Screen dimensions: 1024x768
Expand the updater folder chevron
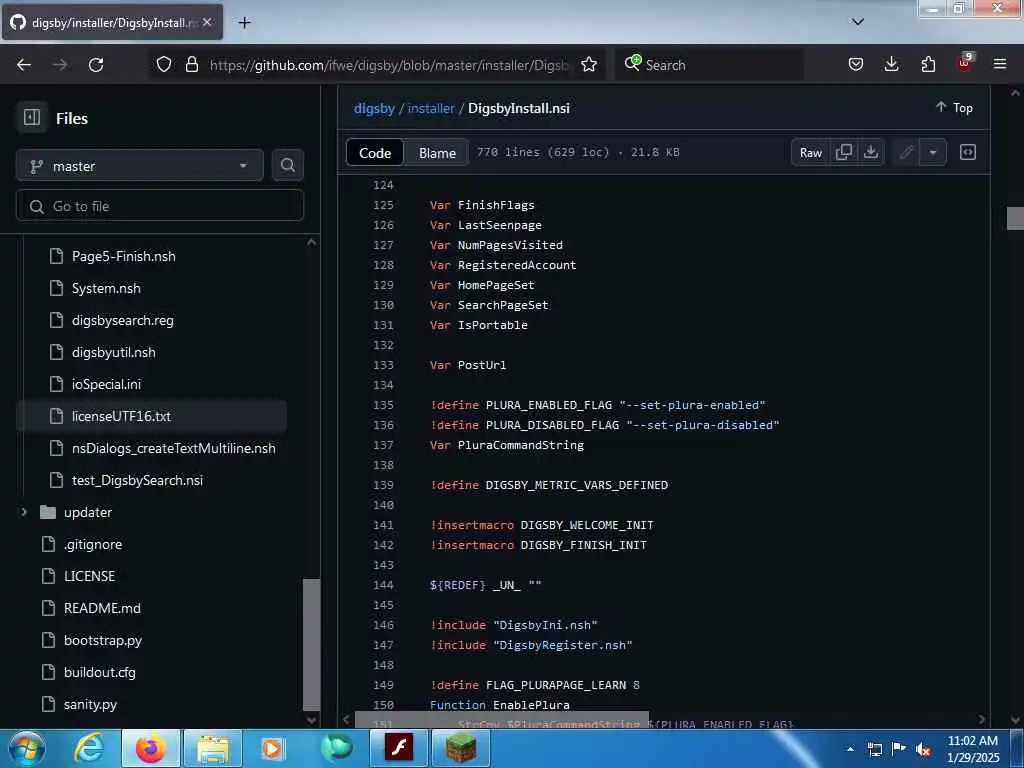(x=24, y=512)
